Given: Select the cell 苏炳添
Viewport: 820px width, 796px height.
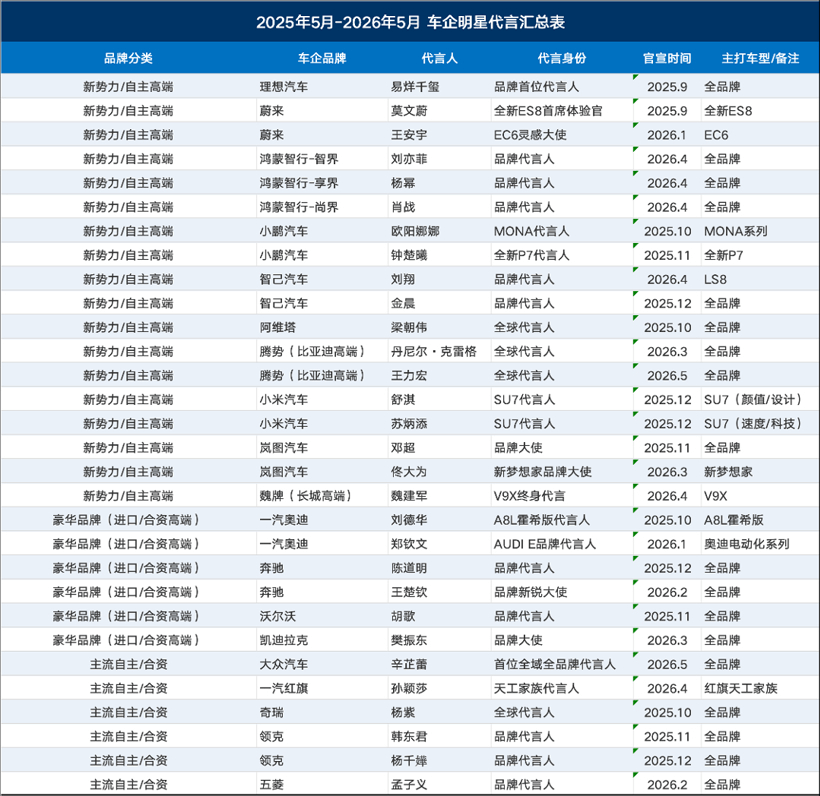Looking at the screenshot, I should (409, 424).
